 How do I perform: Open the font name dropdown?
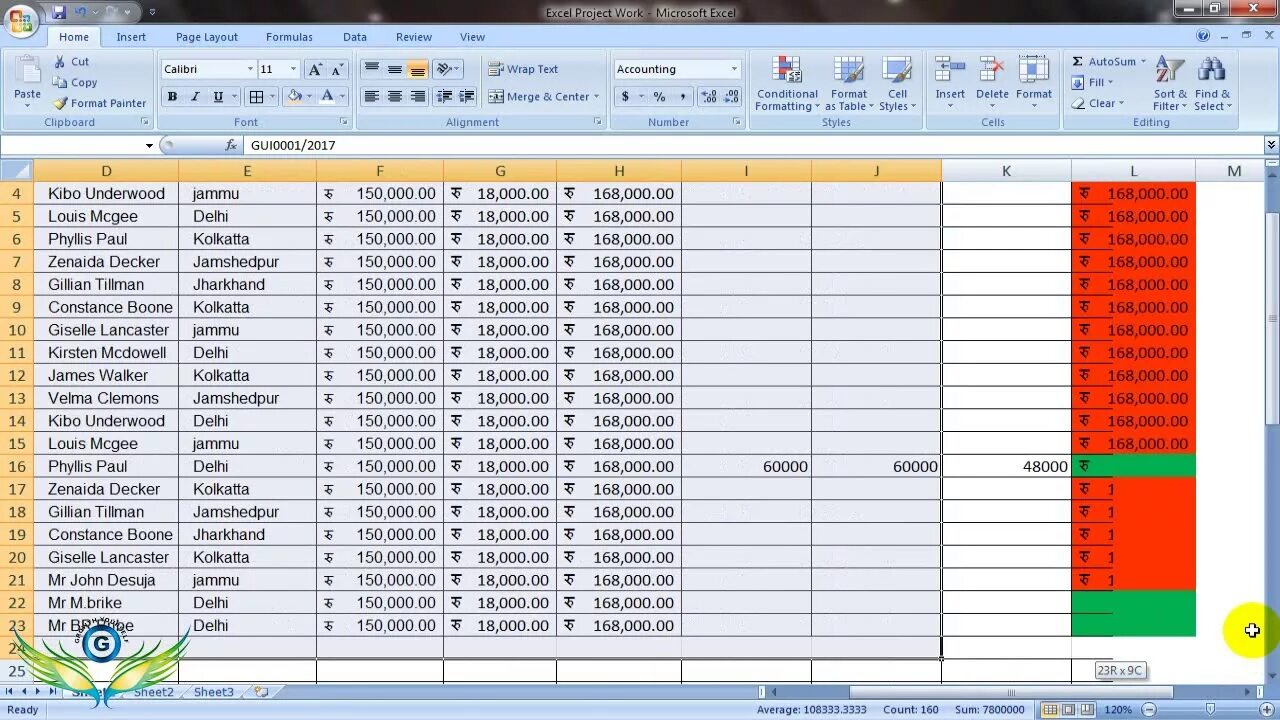click(250, 69)
